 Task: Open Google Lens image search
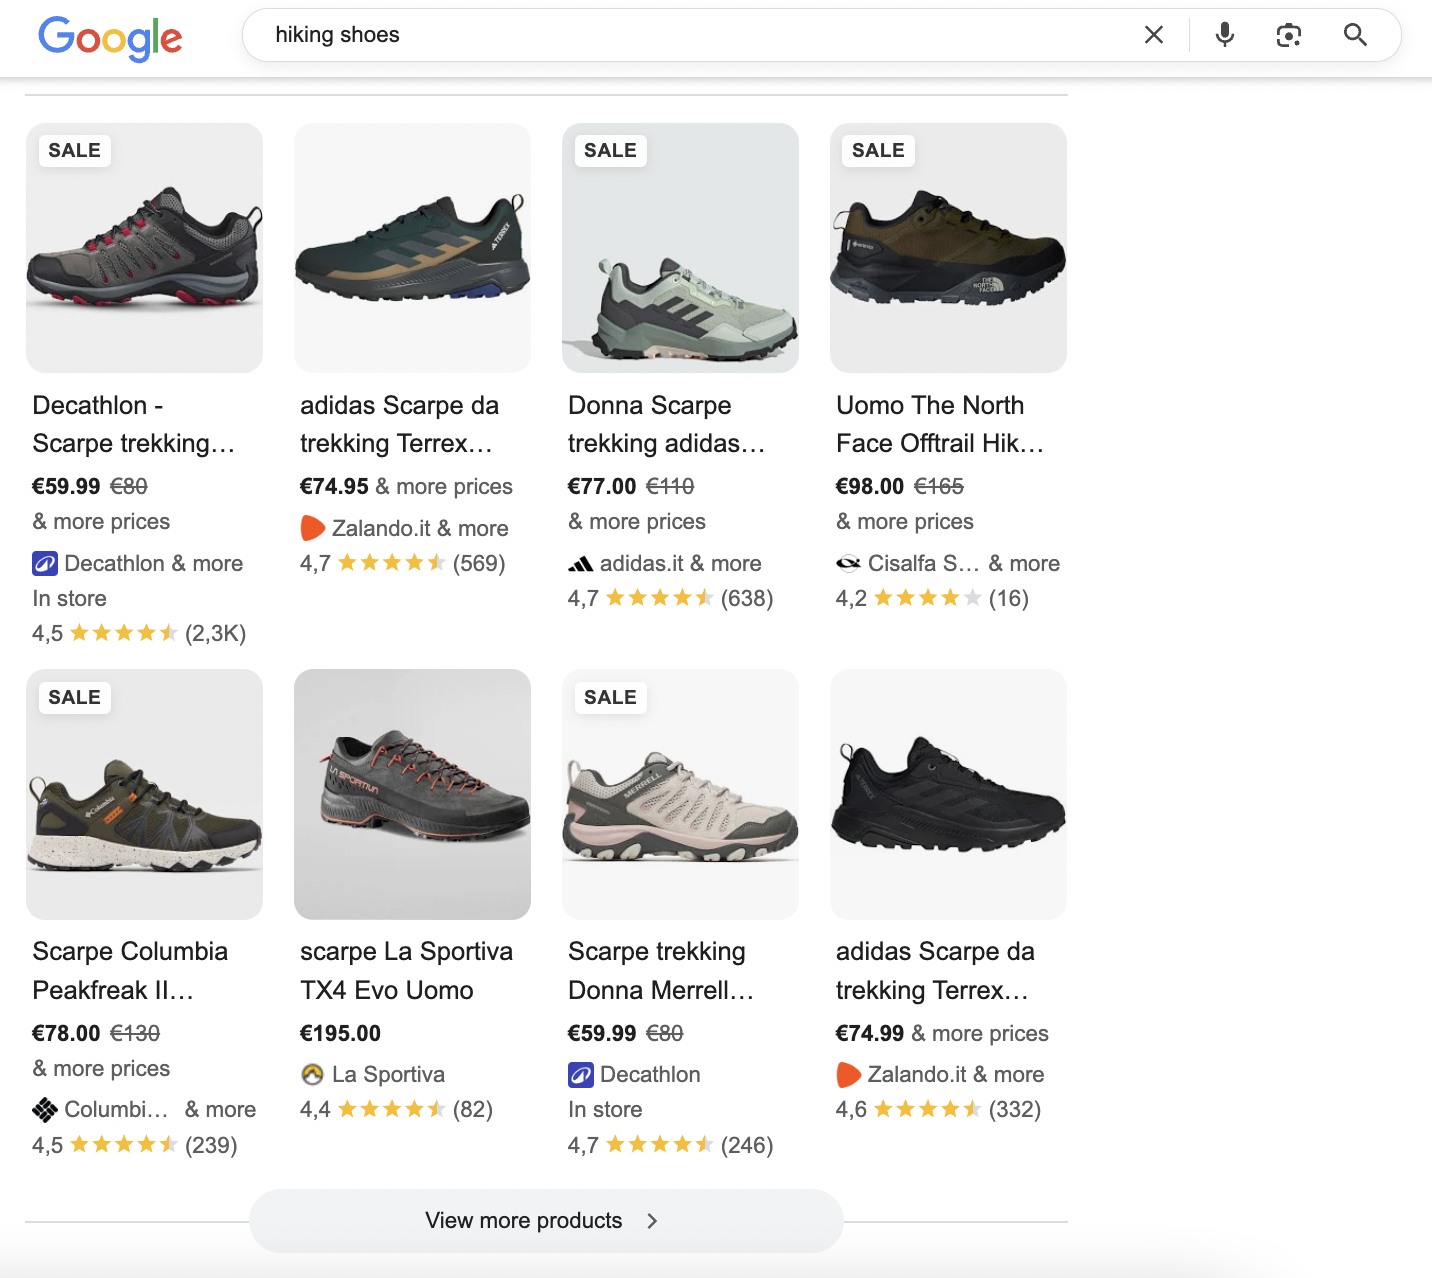pos(1289,35)
